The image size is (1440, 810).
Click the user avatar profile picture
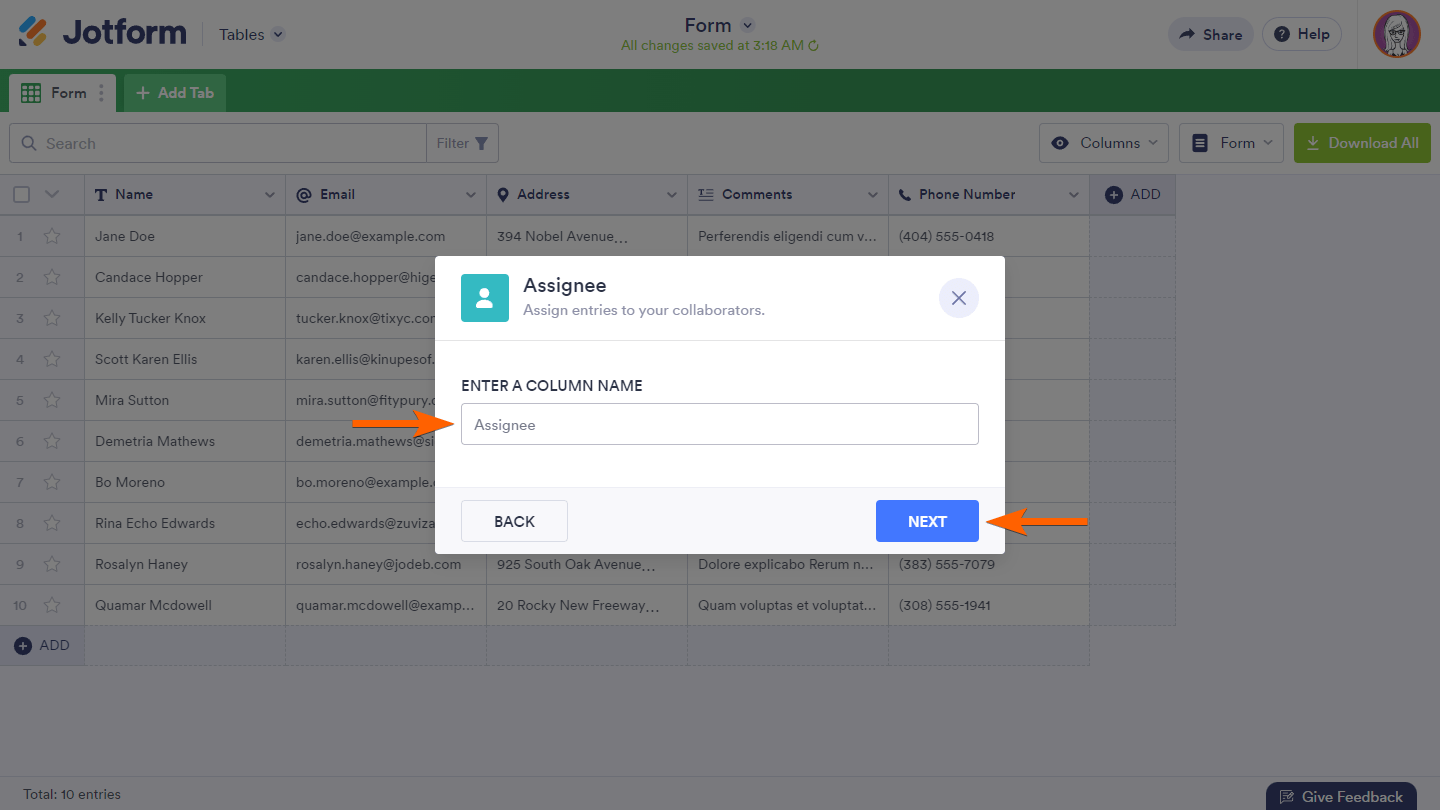click(x=1396, y=34)
